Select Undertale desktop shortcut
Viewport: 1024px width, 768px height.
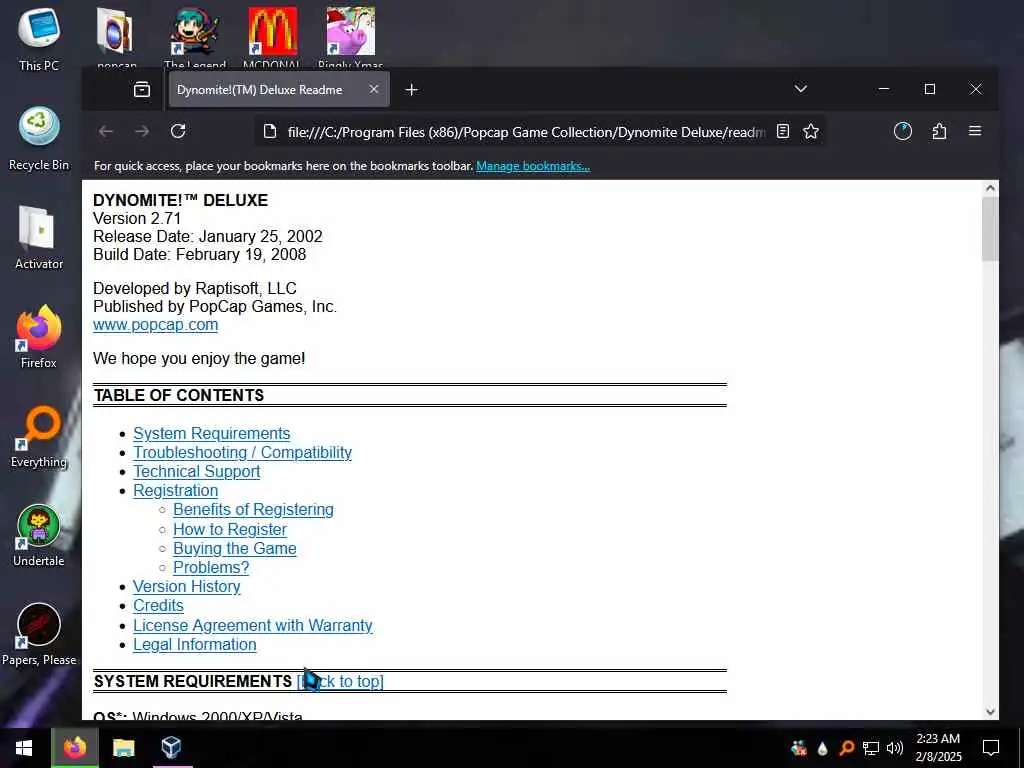point(39,535)
